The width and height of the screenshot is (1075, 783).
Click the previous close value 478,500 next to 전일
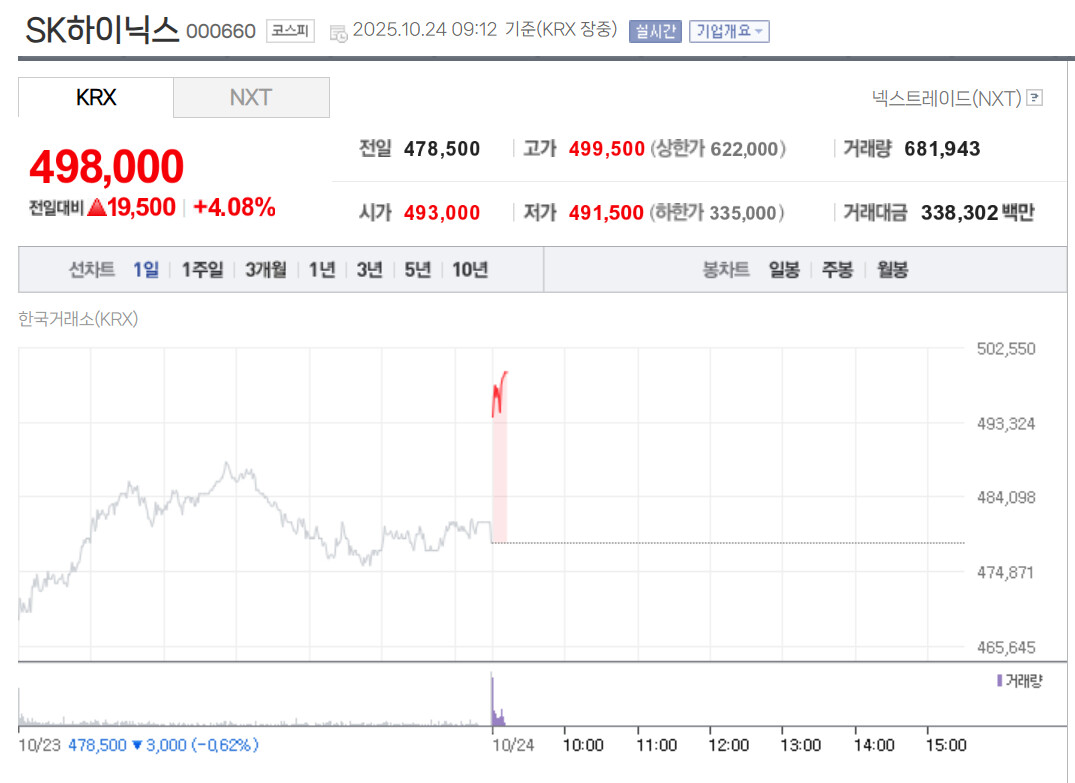tap(442, 149)
